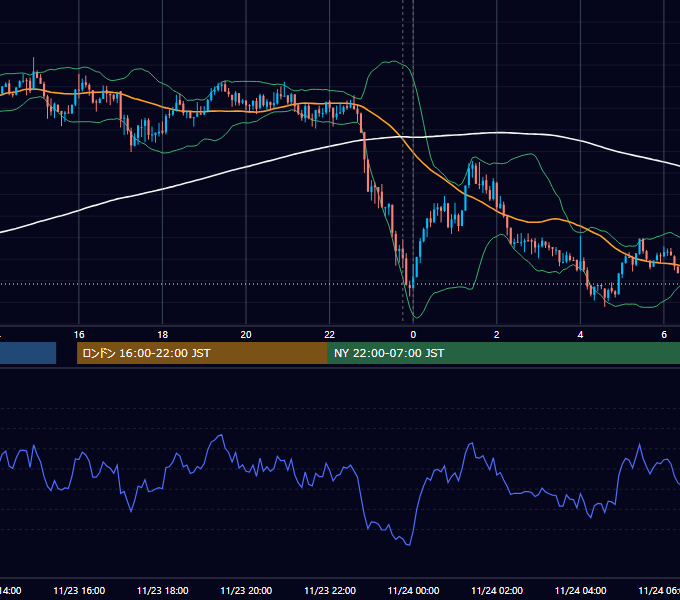Viewport: 680px width, 600px height.
Task: Click the NY 22:00-07:00 JST session bar
Action: pyautogui.click(x=503, y=353)
